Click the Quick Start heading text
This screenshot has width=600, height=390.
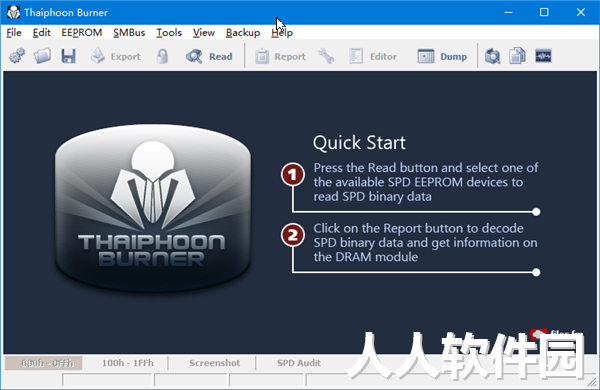359,143
